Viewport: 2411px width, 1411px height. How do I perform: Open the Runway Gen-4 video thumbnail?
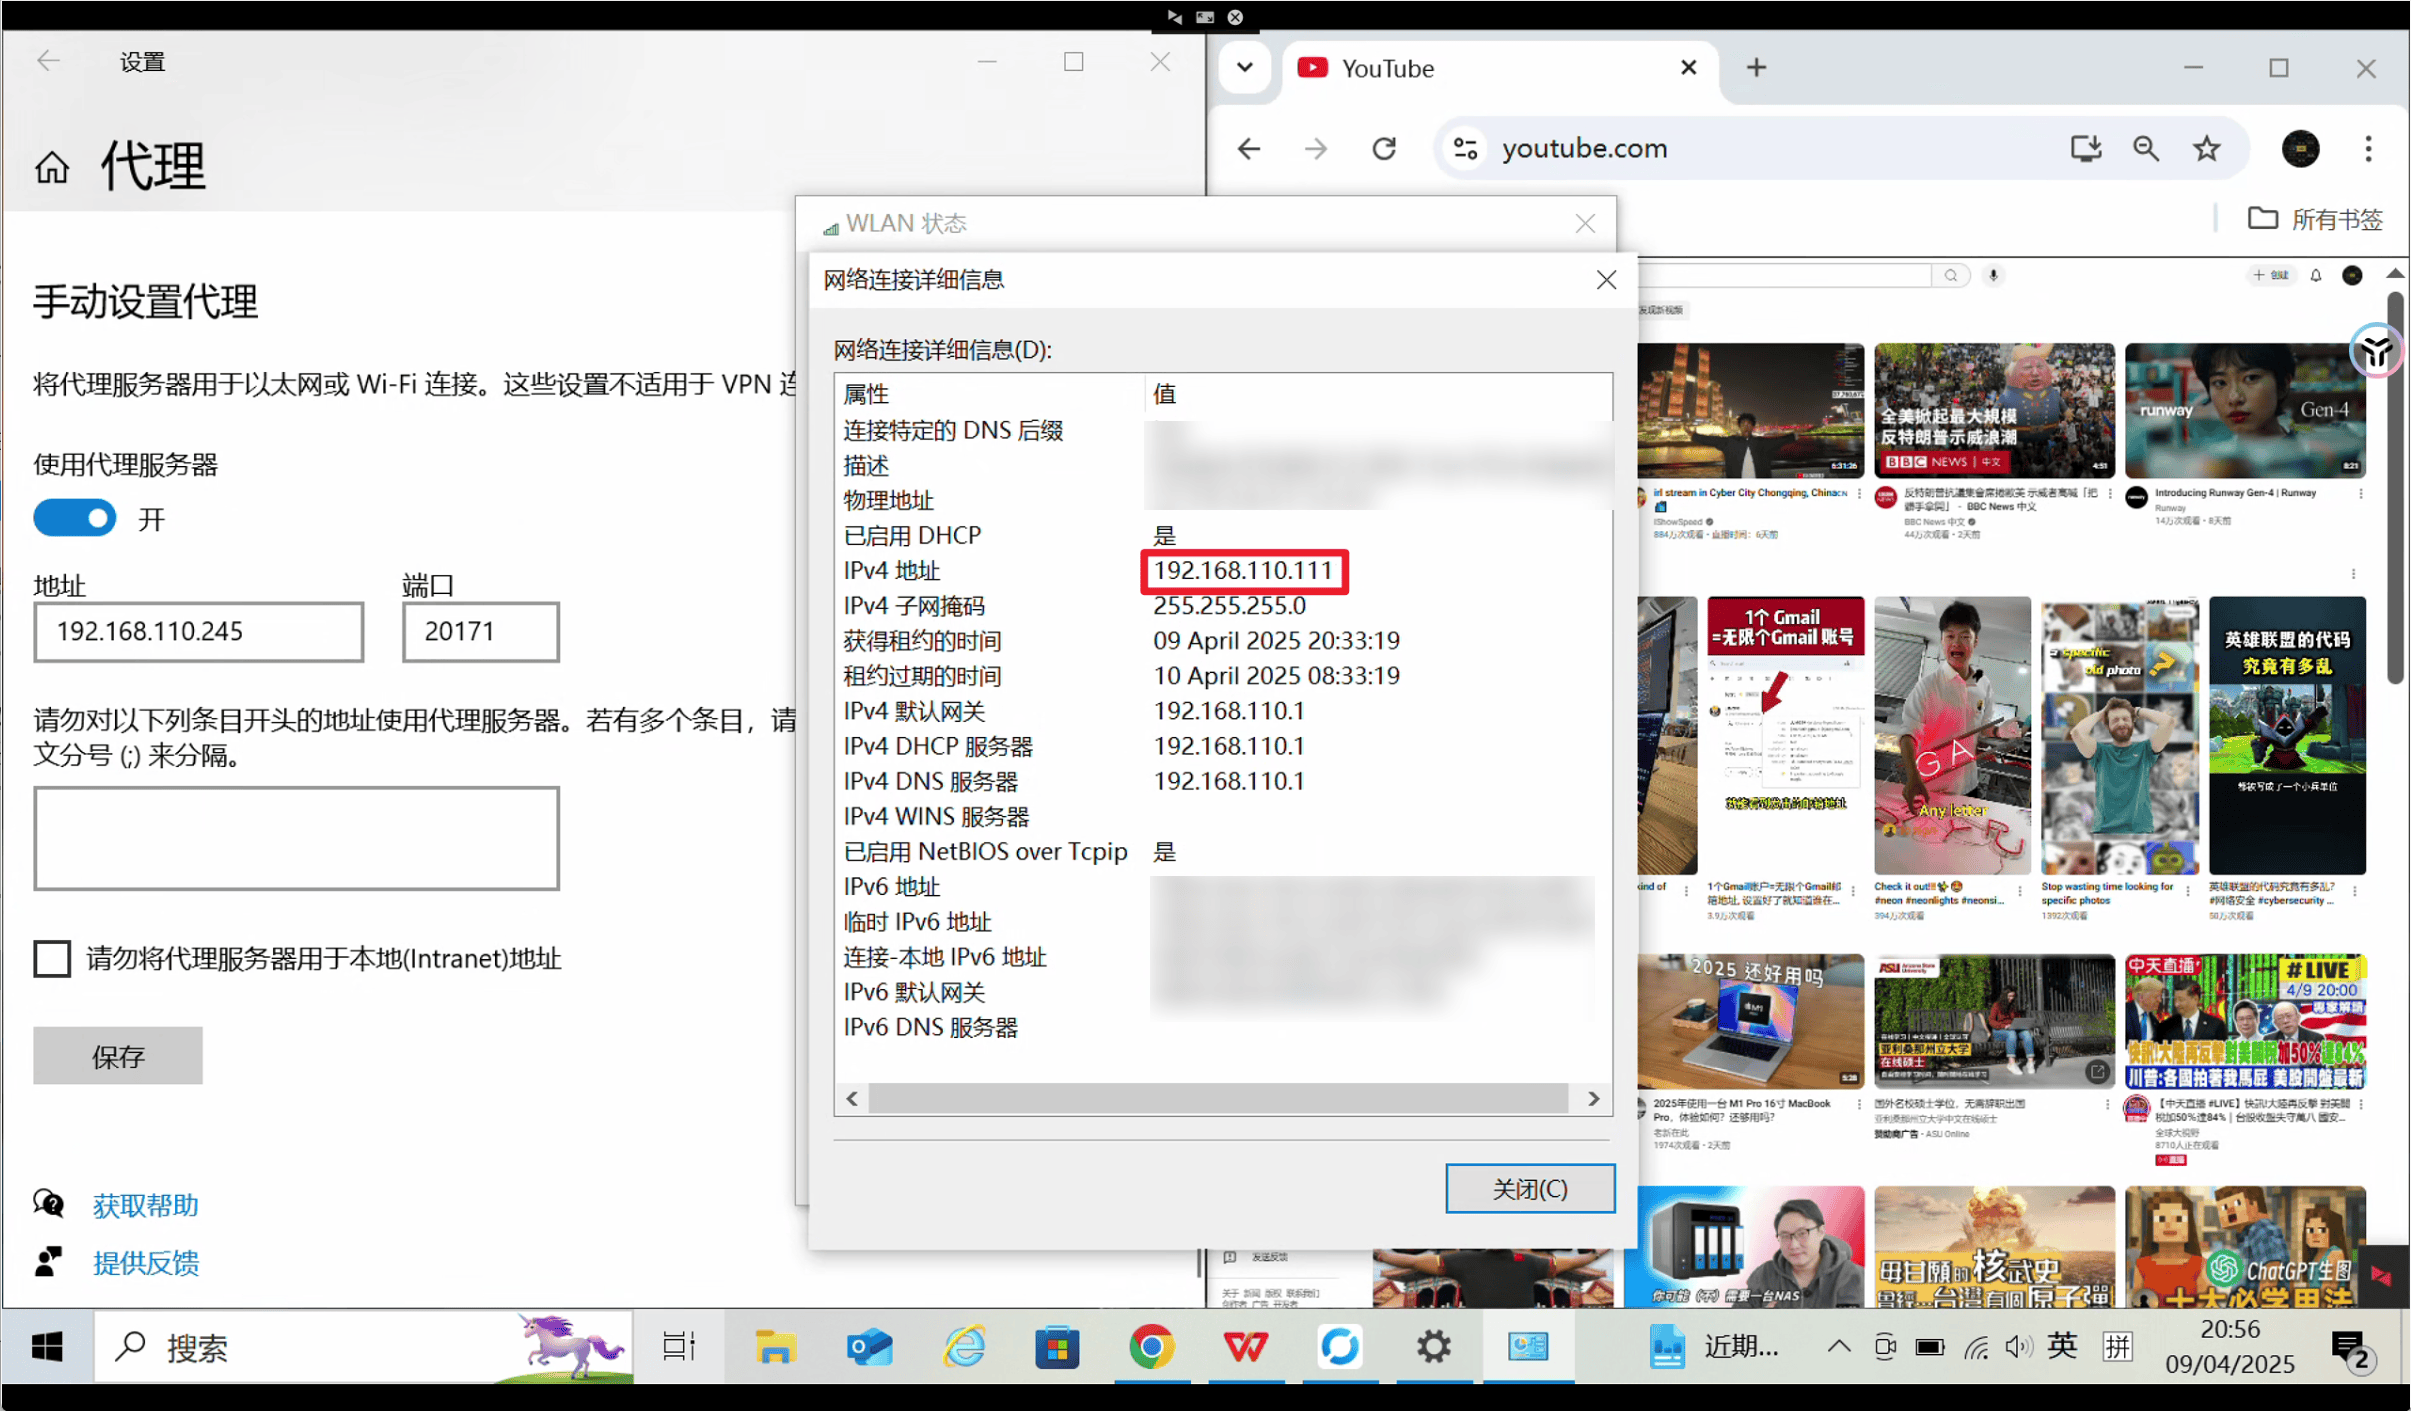tap(2245, 411)
